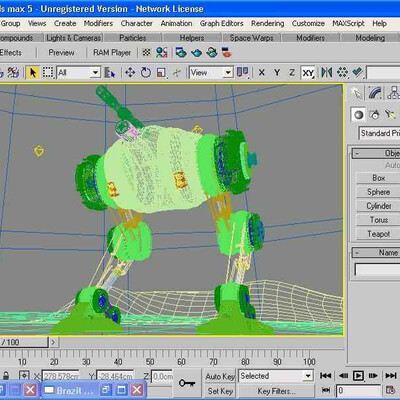Open Material/Map Browser spheres icon
Screen dimensions: 400x400
(162, 53)
